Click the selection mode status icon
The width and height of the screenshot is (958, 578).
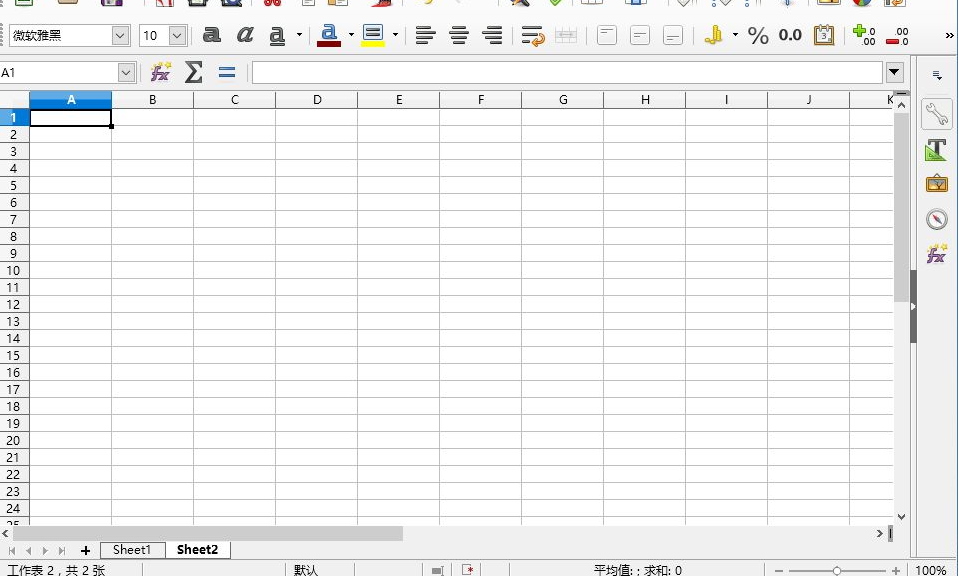[437, 571]
